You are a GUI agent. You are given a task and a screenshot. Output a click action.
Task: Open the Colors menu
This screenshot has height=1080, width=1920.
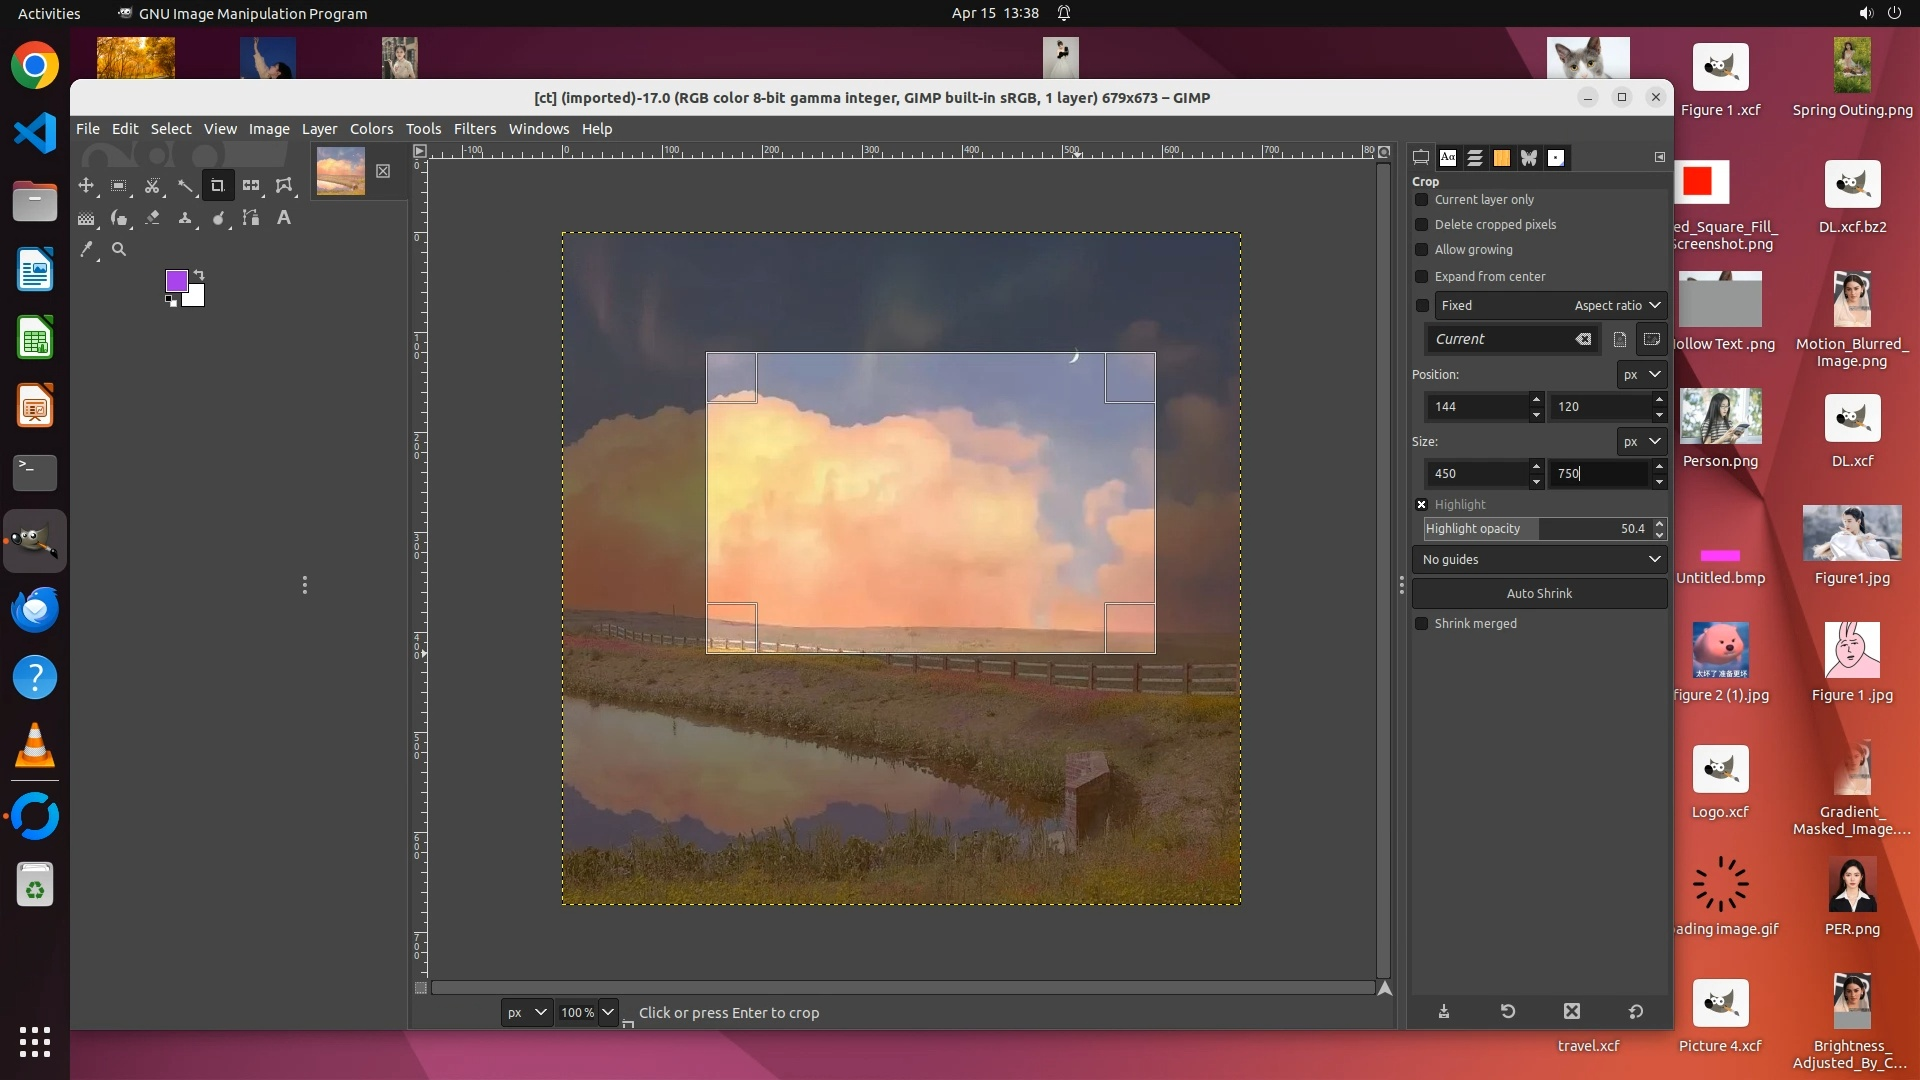[371, 128]
